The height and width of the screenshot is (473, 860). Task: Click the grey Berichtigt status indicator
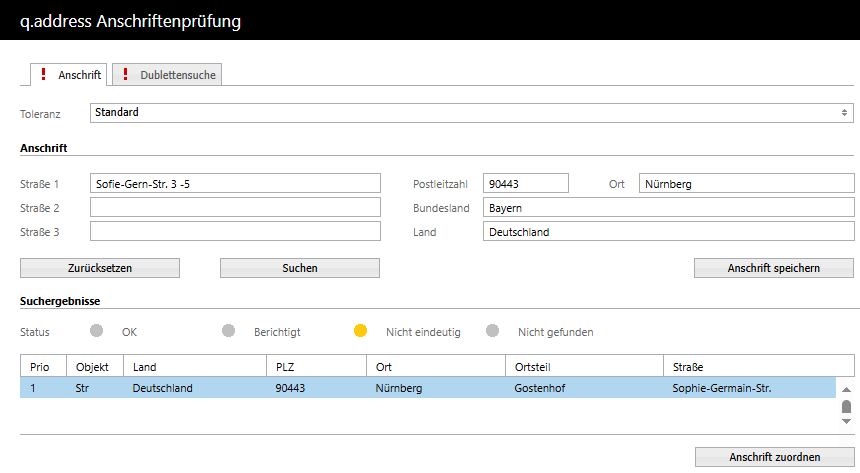pyautogui.click(x=228, y=331)
